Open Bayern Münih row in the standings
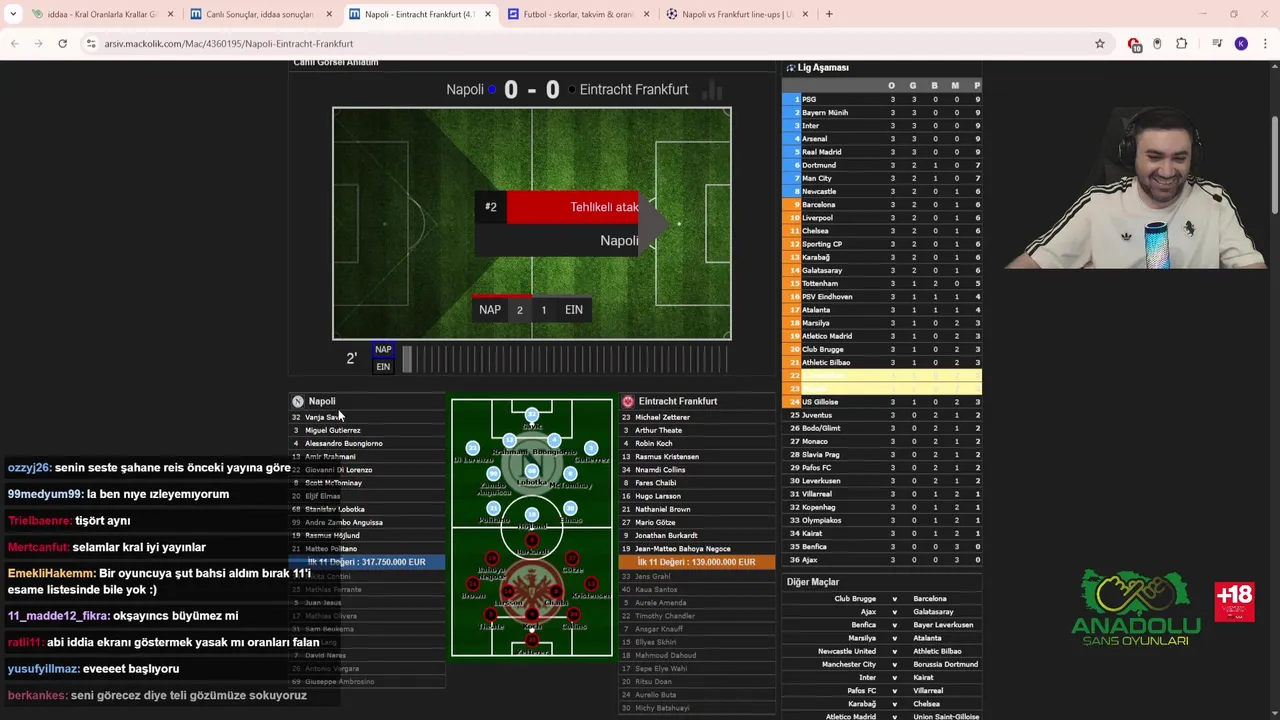Image resolution: width=1280 pixels, height=720 pixels. 881,112
